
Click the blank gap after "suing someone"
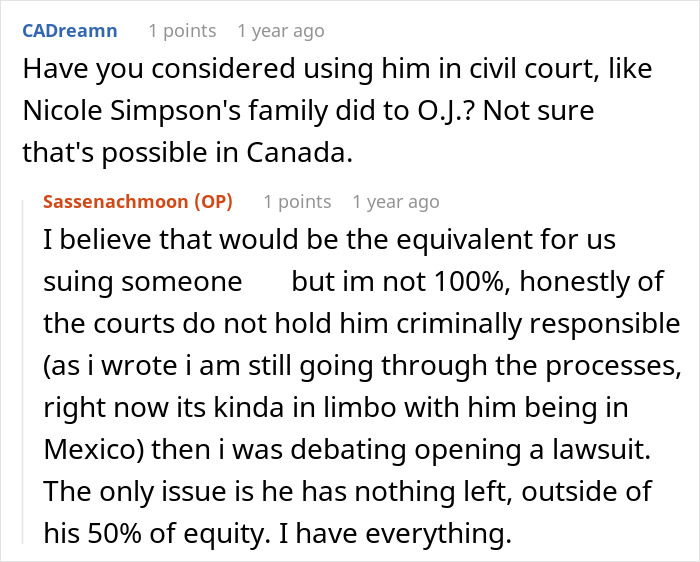(267, 282)
